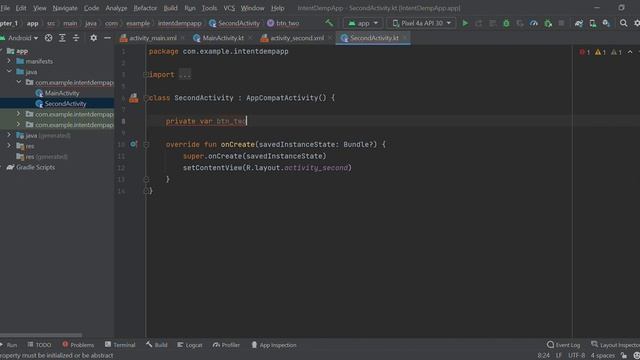Click Attach Debugger to Android Process icon
Viewport: 640px width, 360px height.
pos(548,23)
